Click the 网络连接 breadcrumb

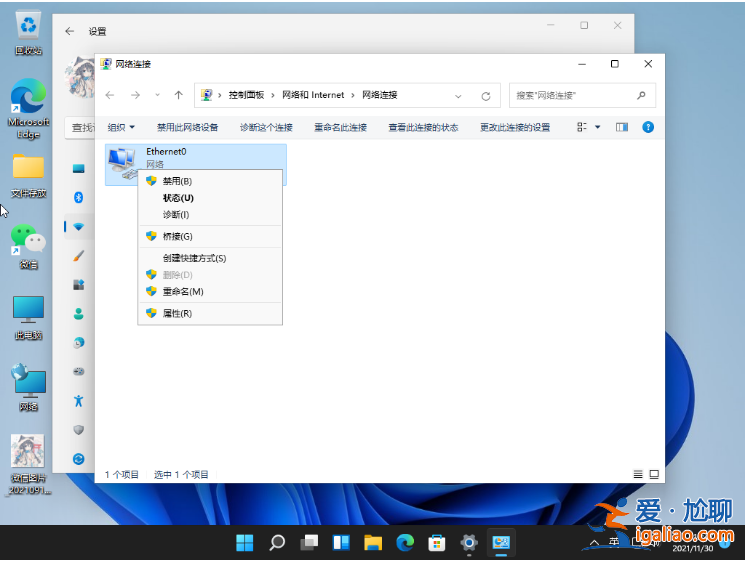(x=380, y=95)
